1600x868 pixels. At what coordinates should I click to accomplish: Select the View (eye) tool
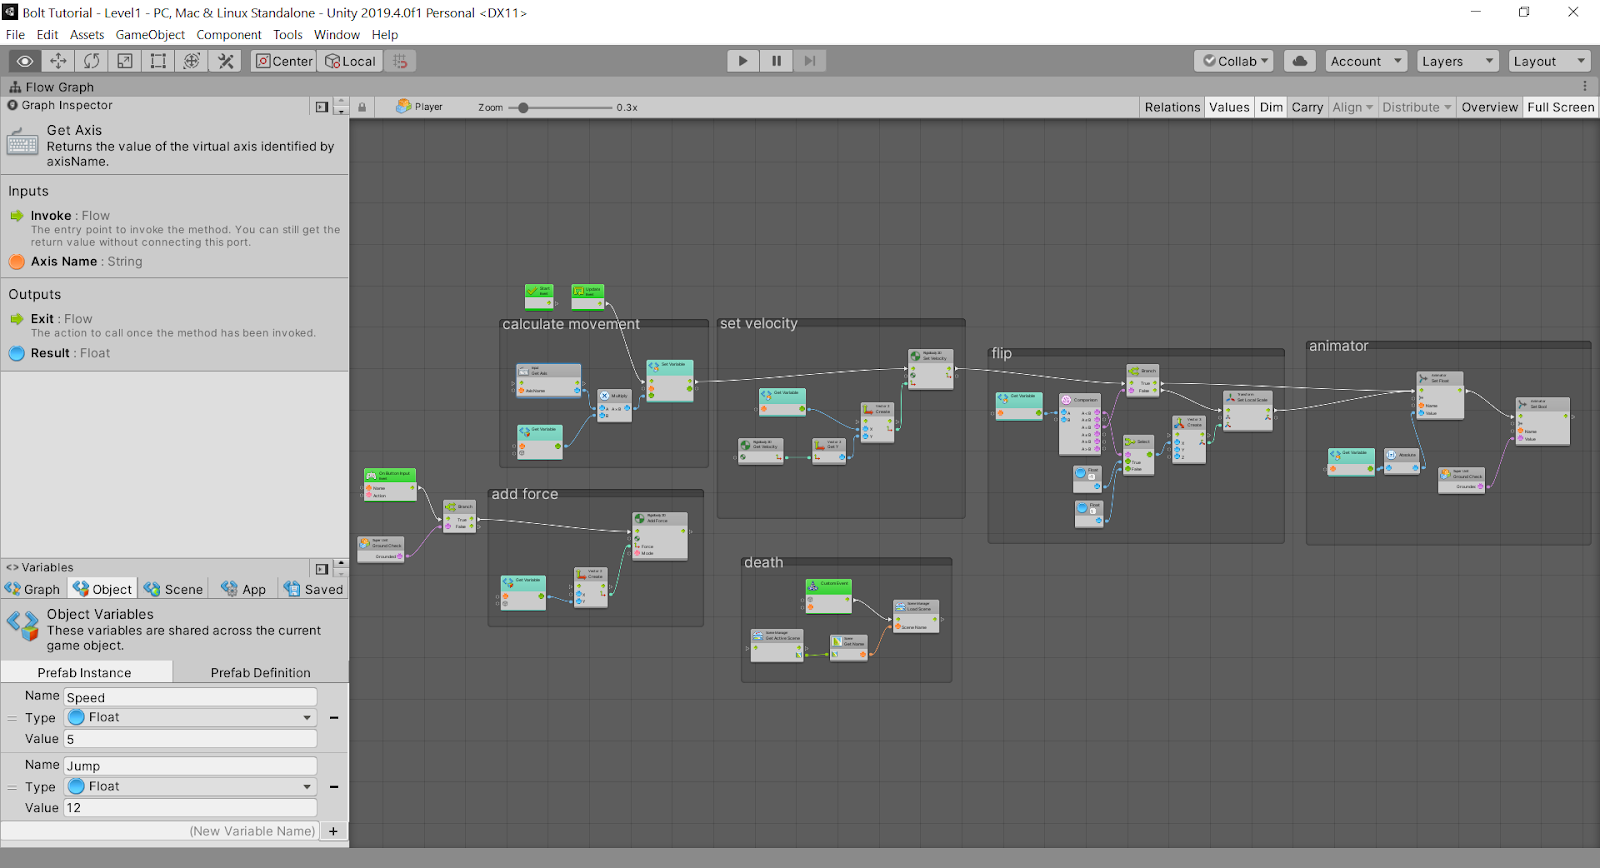tap(25, 61)
